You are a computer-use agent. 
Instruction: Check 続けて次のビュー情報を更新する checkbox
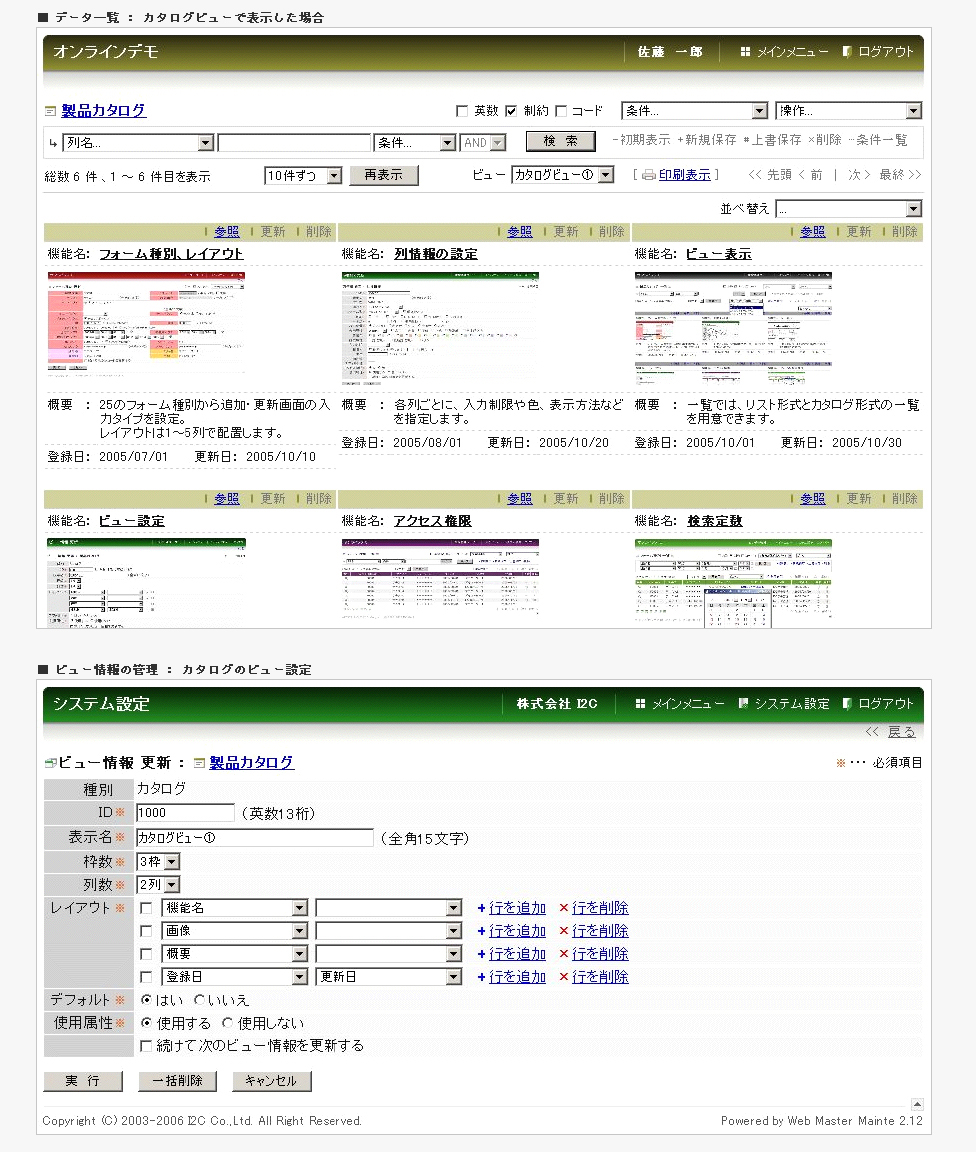click(147, 1047)
